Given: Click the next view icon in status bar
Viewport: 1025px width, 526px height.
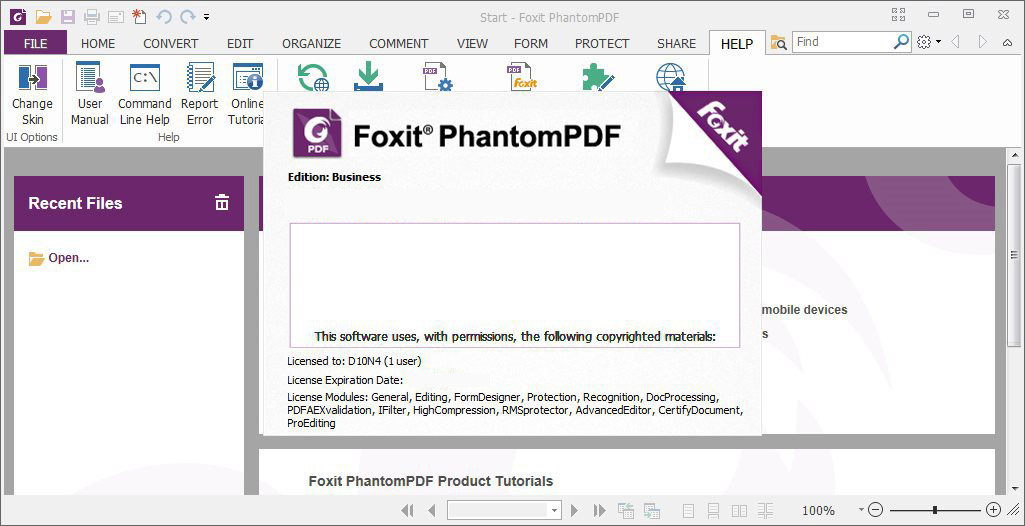Looking at the screenshot, I should (651, 510).
